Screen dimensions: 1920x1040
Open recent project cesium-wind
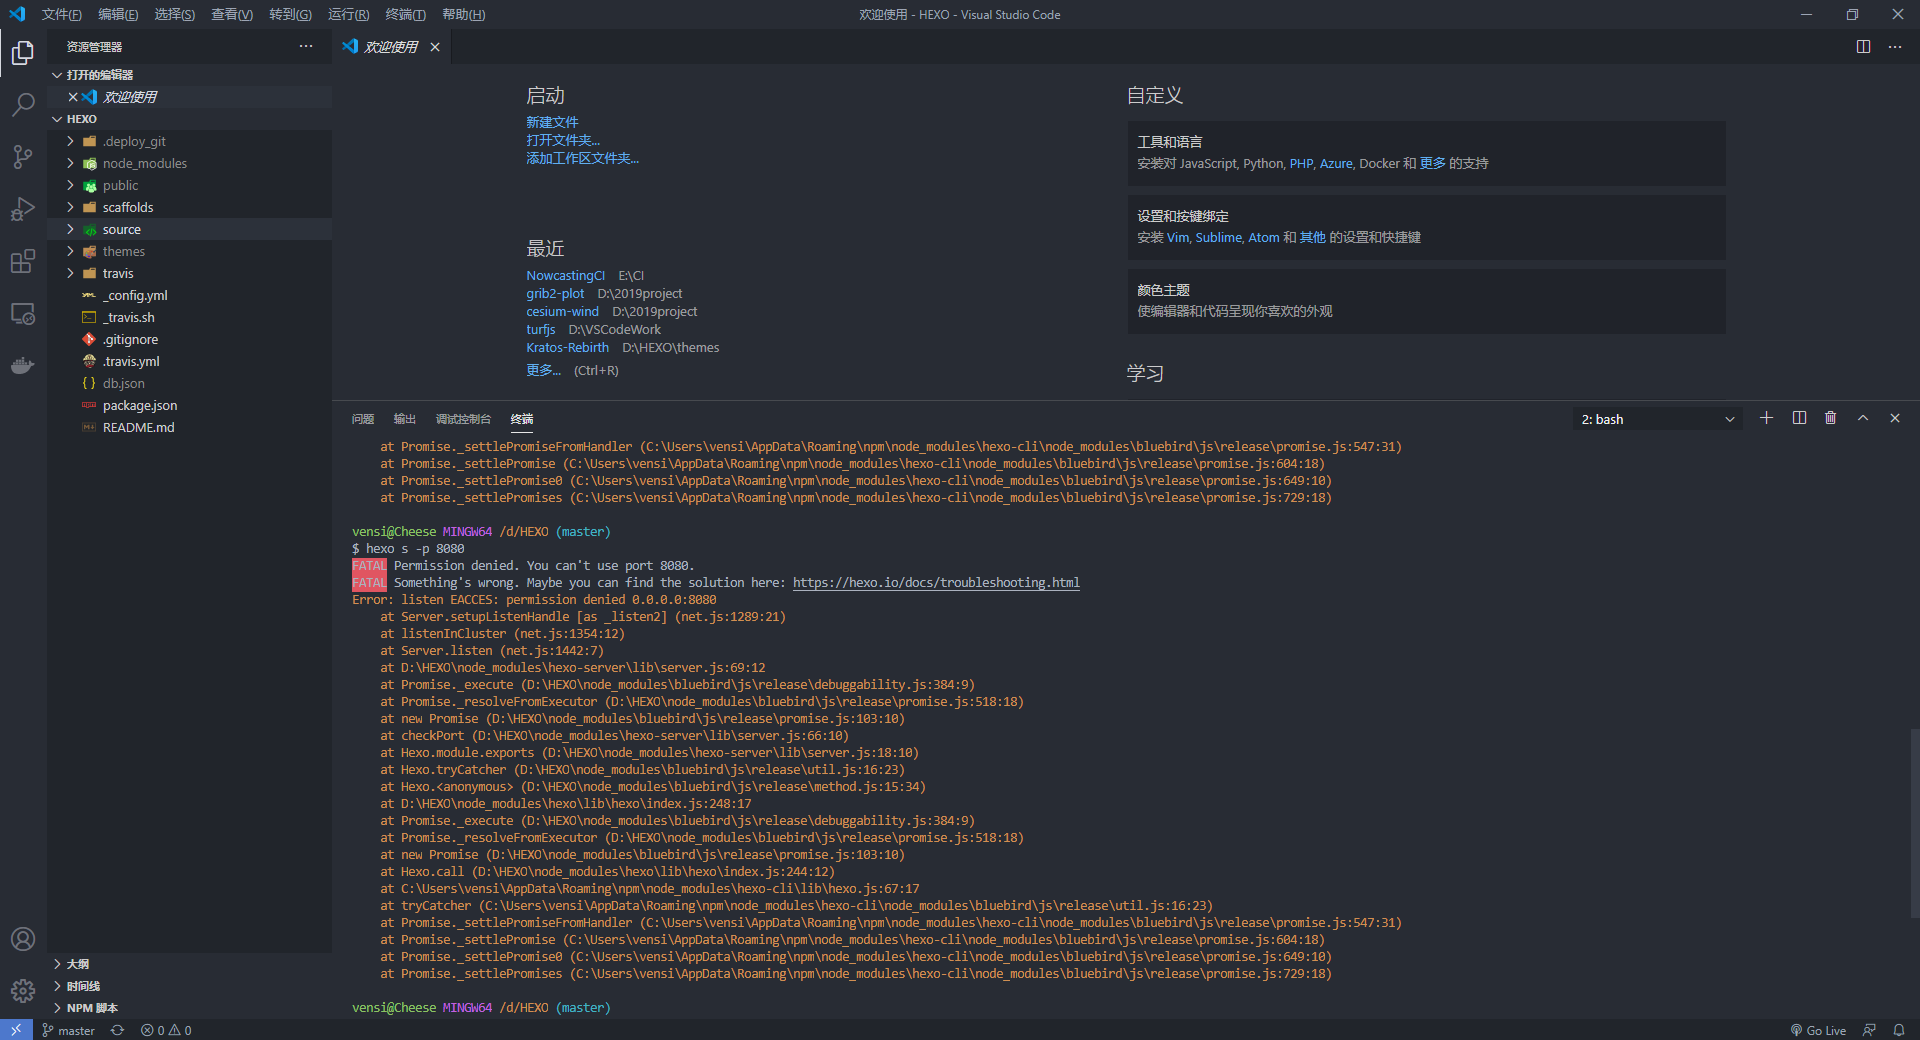pos(562,311)
